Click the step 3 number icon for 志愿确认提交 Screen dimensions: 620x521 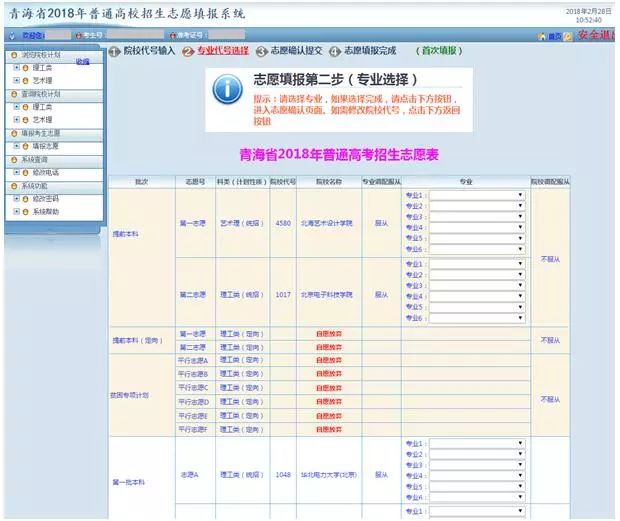pyautogui.click(x=262, y=51)
